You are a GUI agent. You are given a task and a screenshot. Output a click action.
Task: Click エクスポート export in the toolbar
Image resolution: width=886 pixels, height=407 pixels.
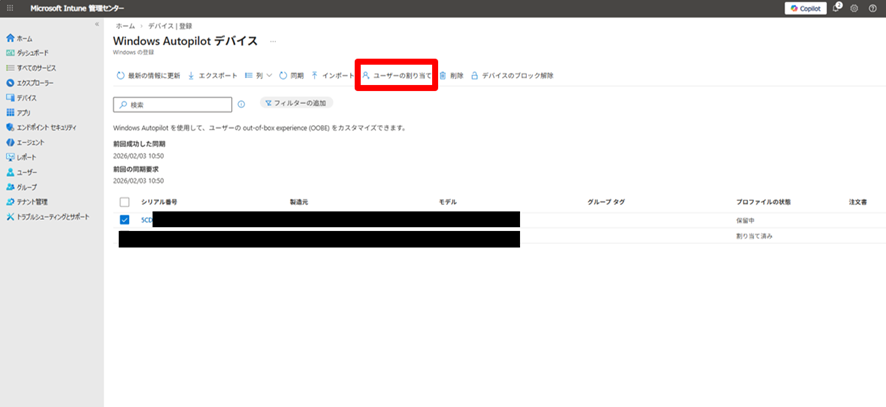(213, 75)
